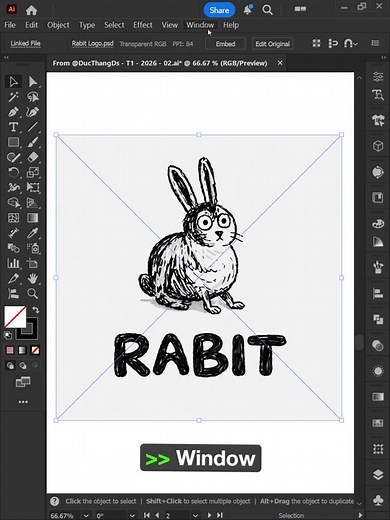Select the Shape Builder tool
The width and height of the screenshot is (390, 520).
click(13, 202)
